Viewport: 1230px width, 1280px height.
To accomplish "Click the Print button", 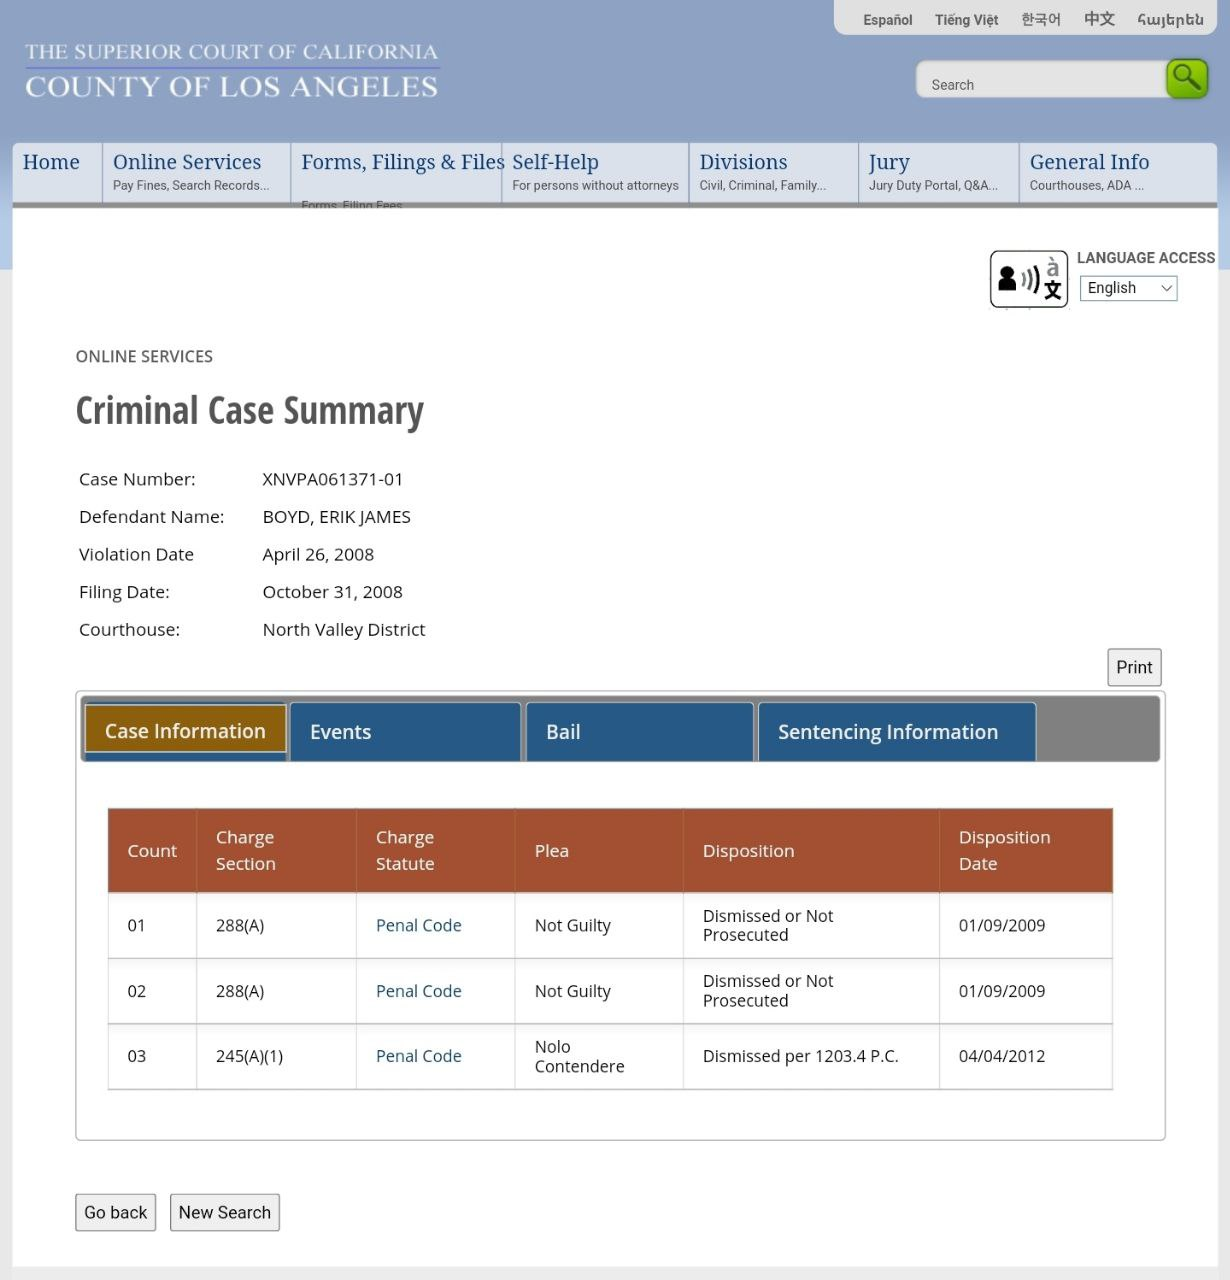I will click(1134, 667).
